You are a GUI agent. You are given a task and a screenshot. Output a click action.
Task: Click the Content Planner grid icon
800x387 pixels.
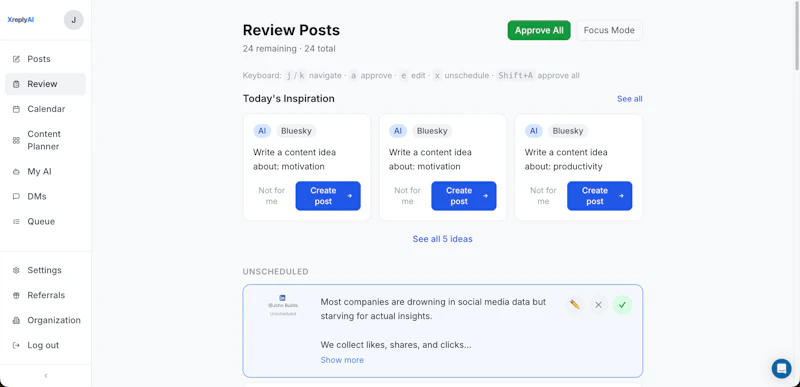pos(16,140)
